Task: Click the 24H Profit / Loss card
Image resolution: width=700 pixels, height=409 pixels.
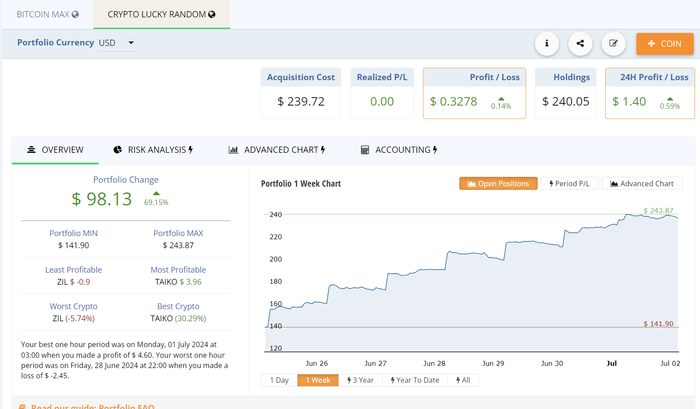Action: click(650, 93)
